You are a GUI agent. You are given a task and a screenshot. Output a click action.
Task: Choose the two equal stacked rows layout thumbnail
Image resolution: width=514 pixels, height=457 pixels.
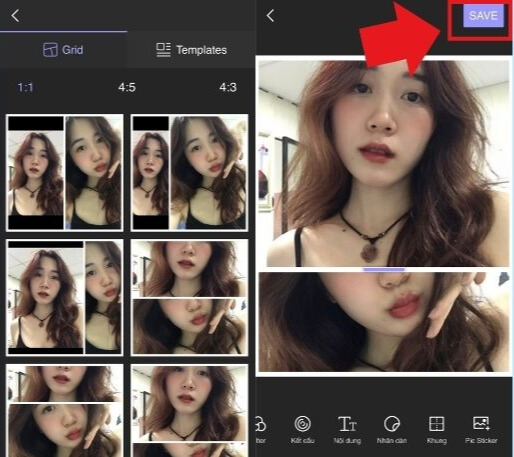[x=189, y=297]
